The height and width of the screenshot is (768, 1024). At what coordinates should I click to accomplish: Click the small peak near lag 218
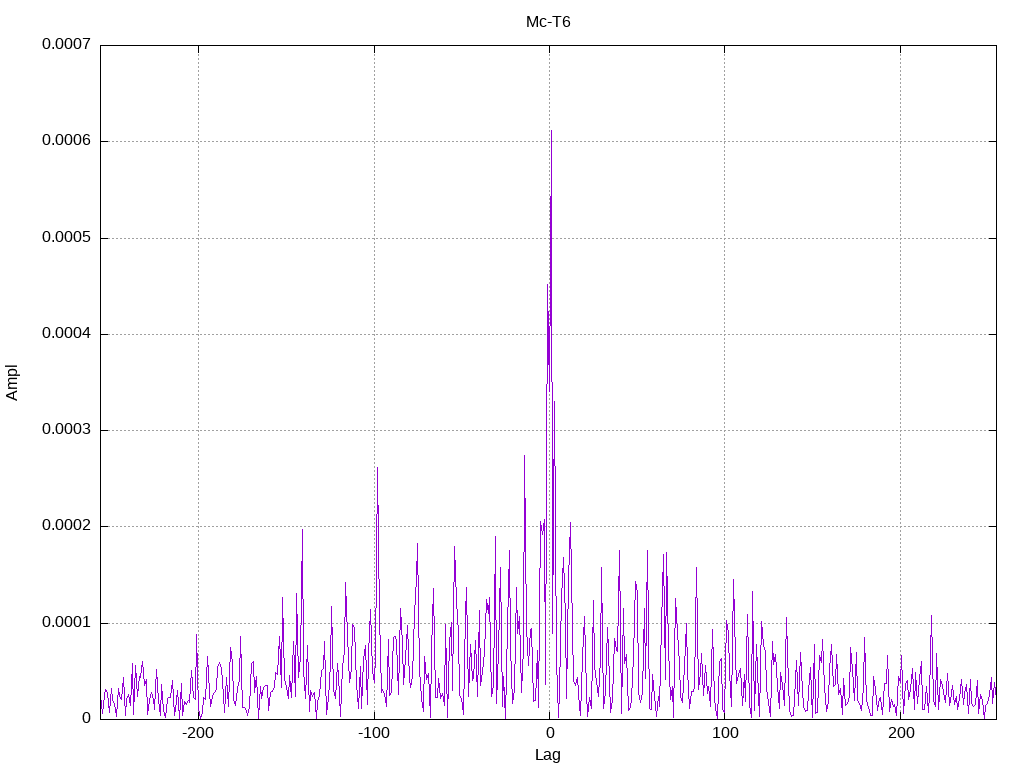pos(931,616)
